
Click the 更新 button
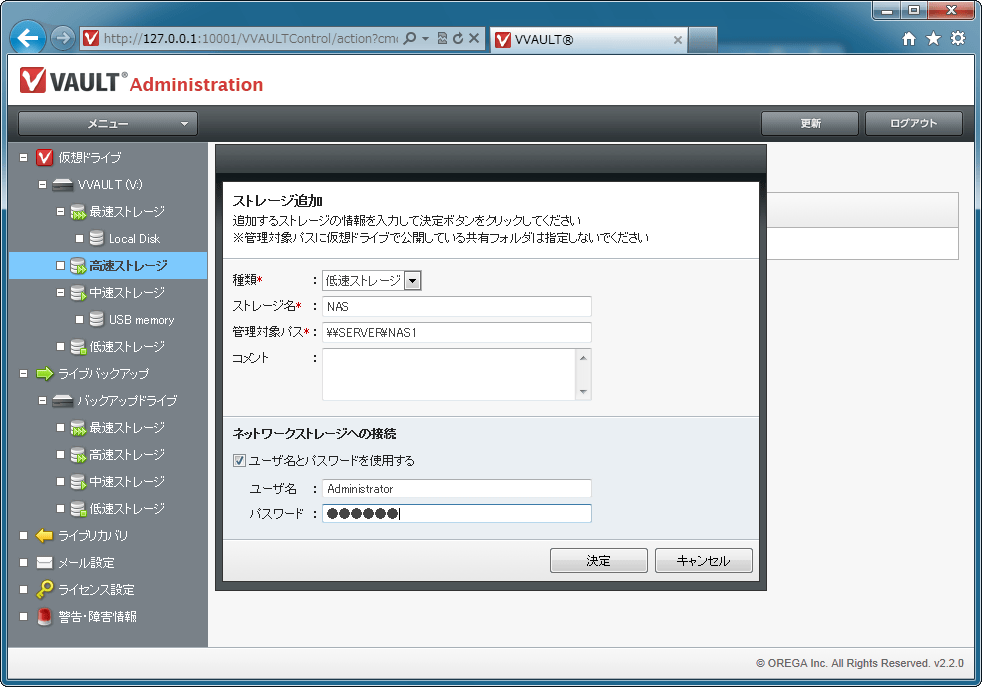coord(810,123)
